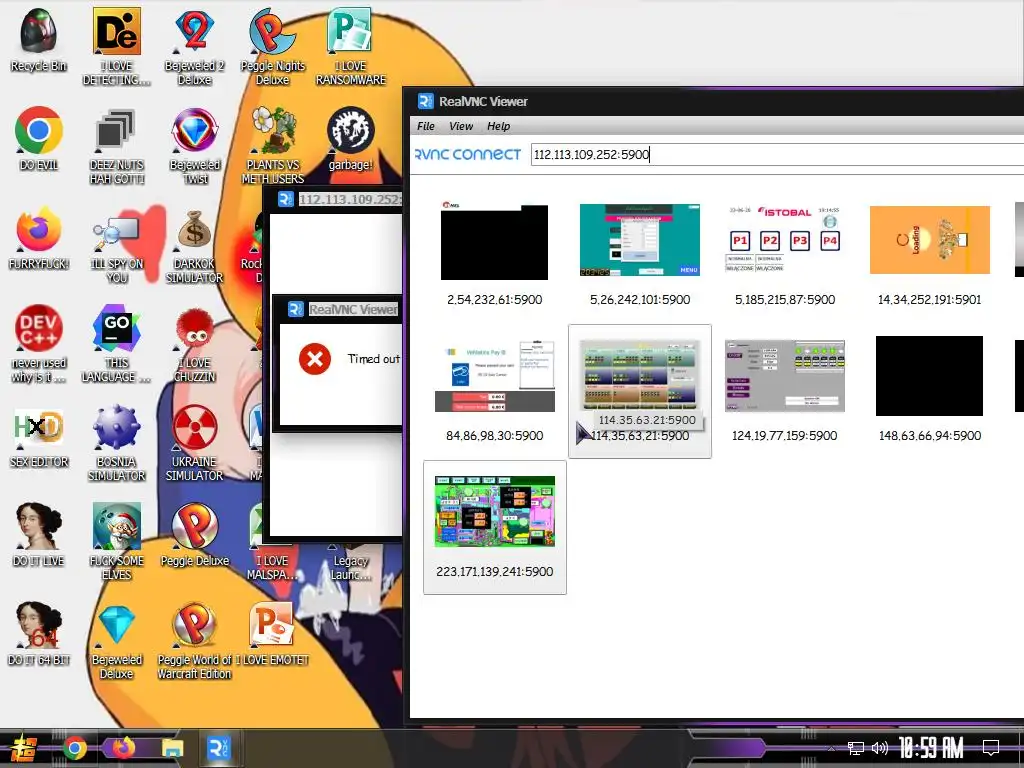Select the 114.35.63.21:5900 connection thumbnail
Image resolution: width=1024 pixels, height=768 pixels.
[640, 375]
